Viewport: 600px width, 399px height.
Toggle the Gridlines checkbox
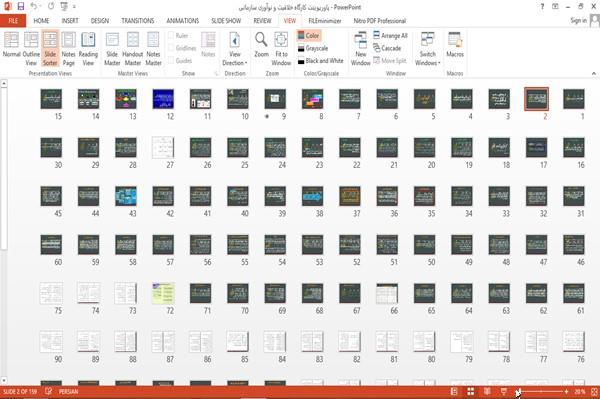171,48
